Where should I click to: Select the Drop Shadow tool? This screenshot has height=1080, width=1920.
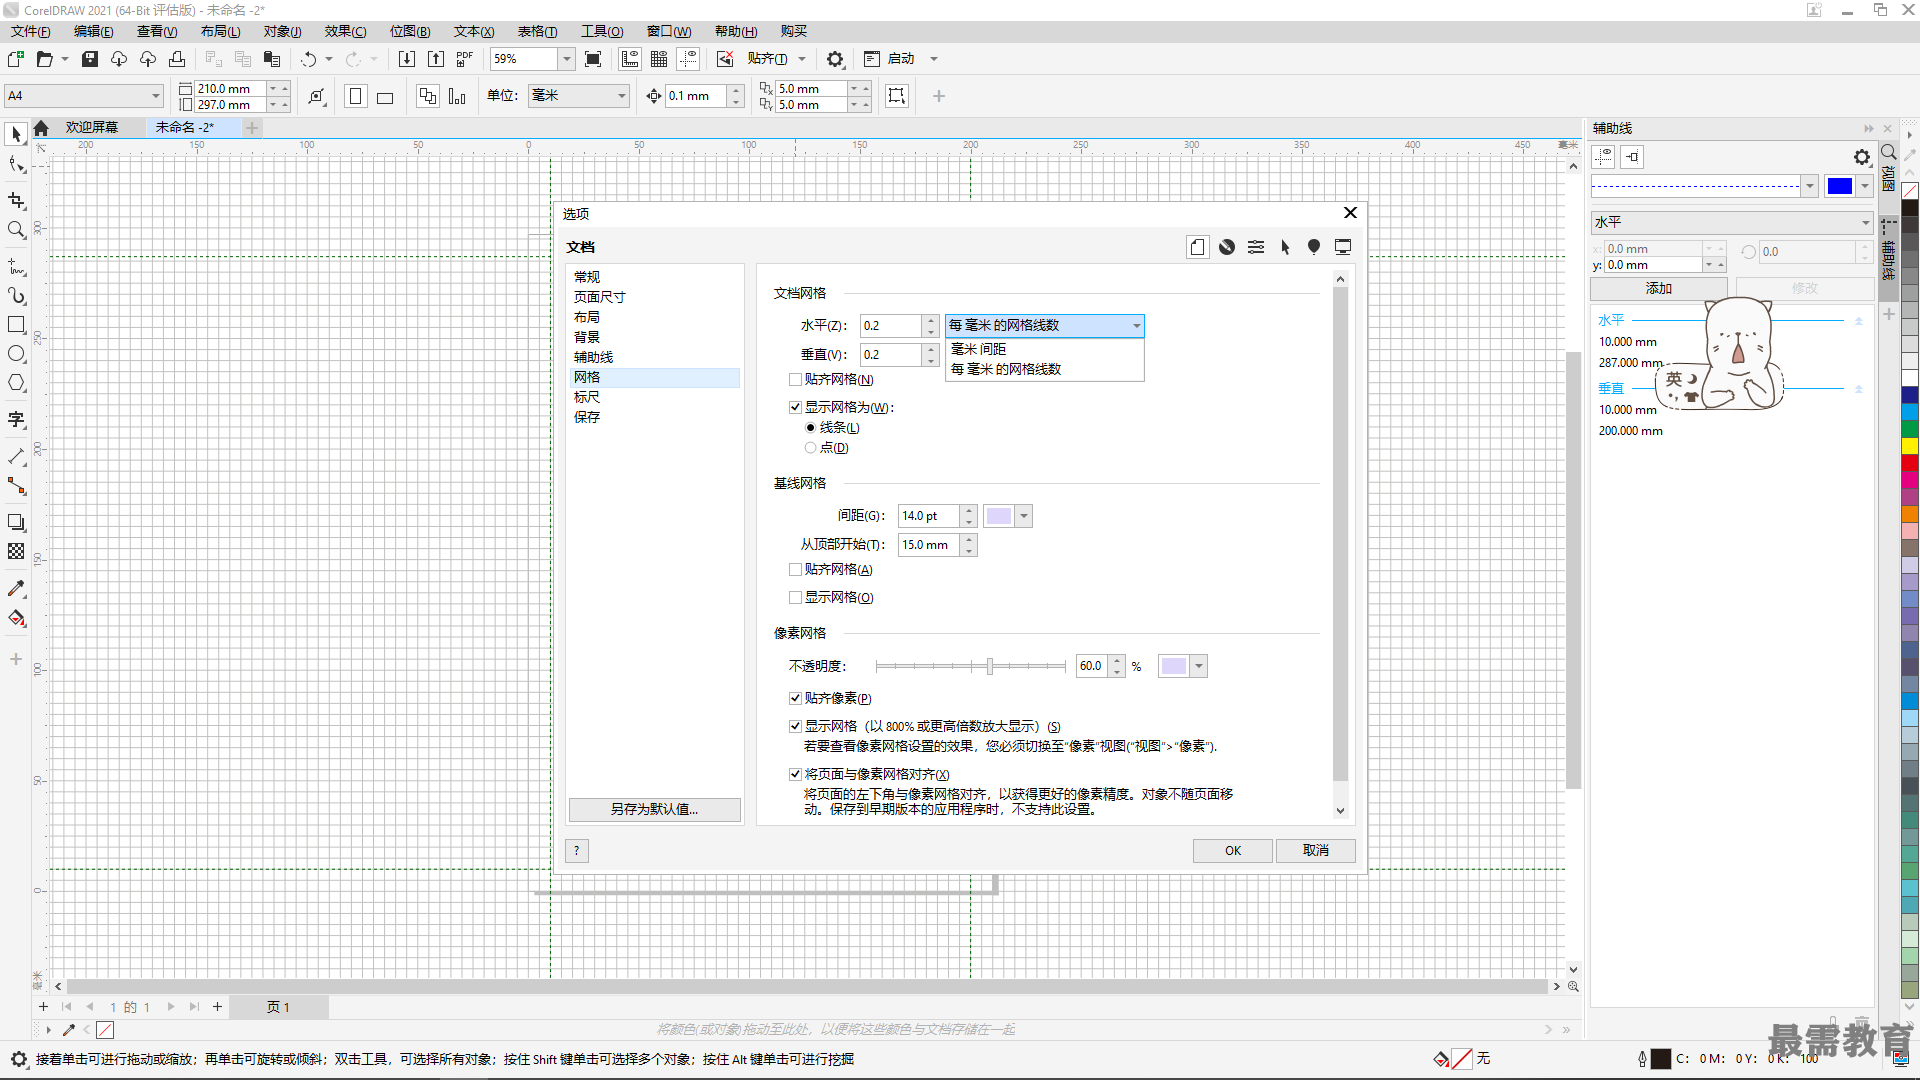point(16,522)
